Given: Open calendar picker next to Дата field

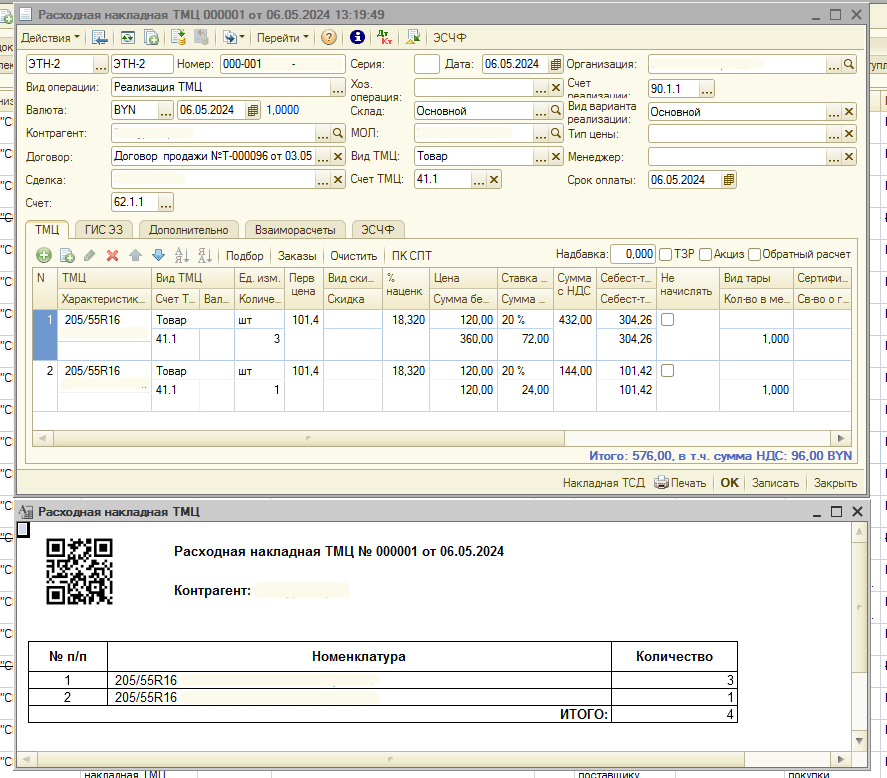Looking at the screenshot, I should [x=556, y=64].
